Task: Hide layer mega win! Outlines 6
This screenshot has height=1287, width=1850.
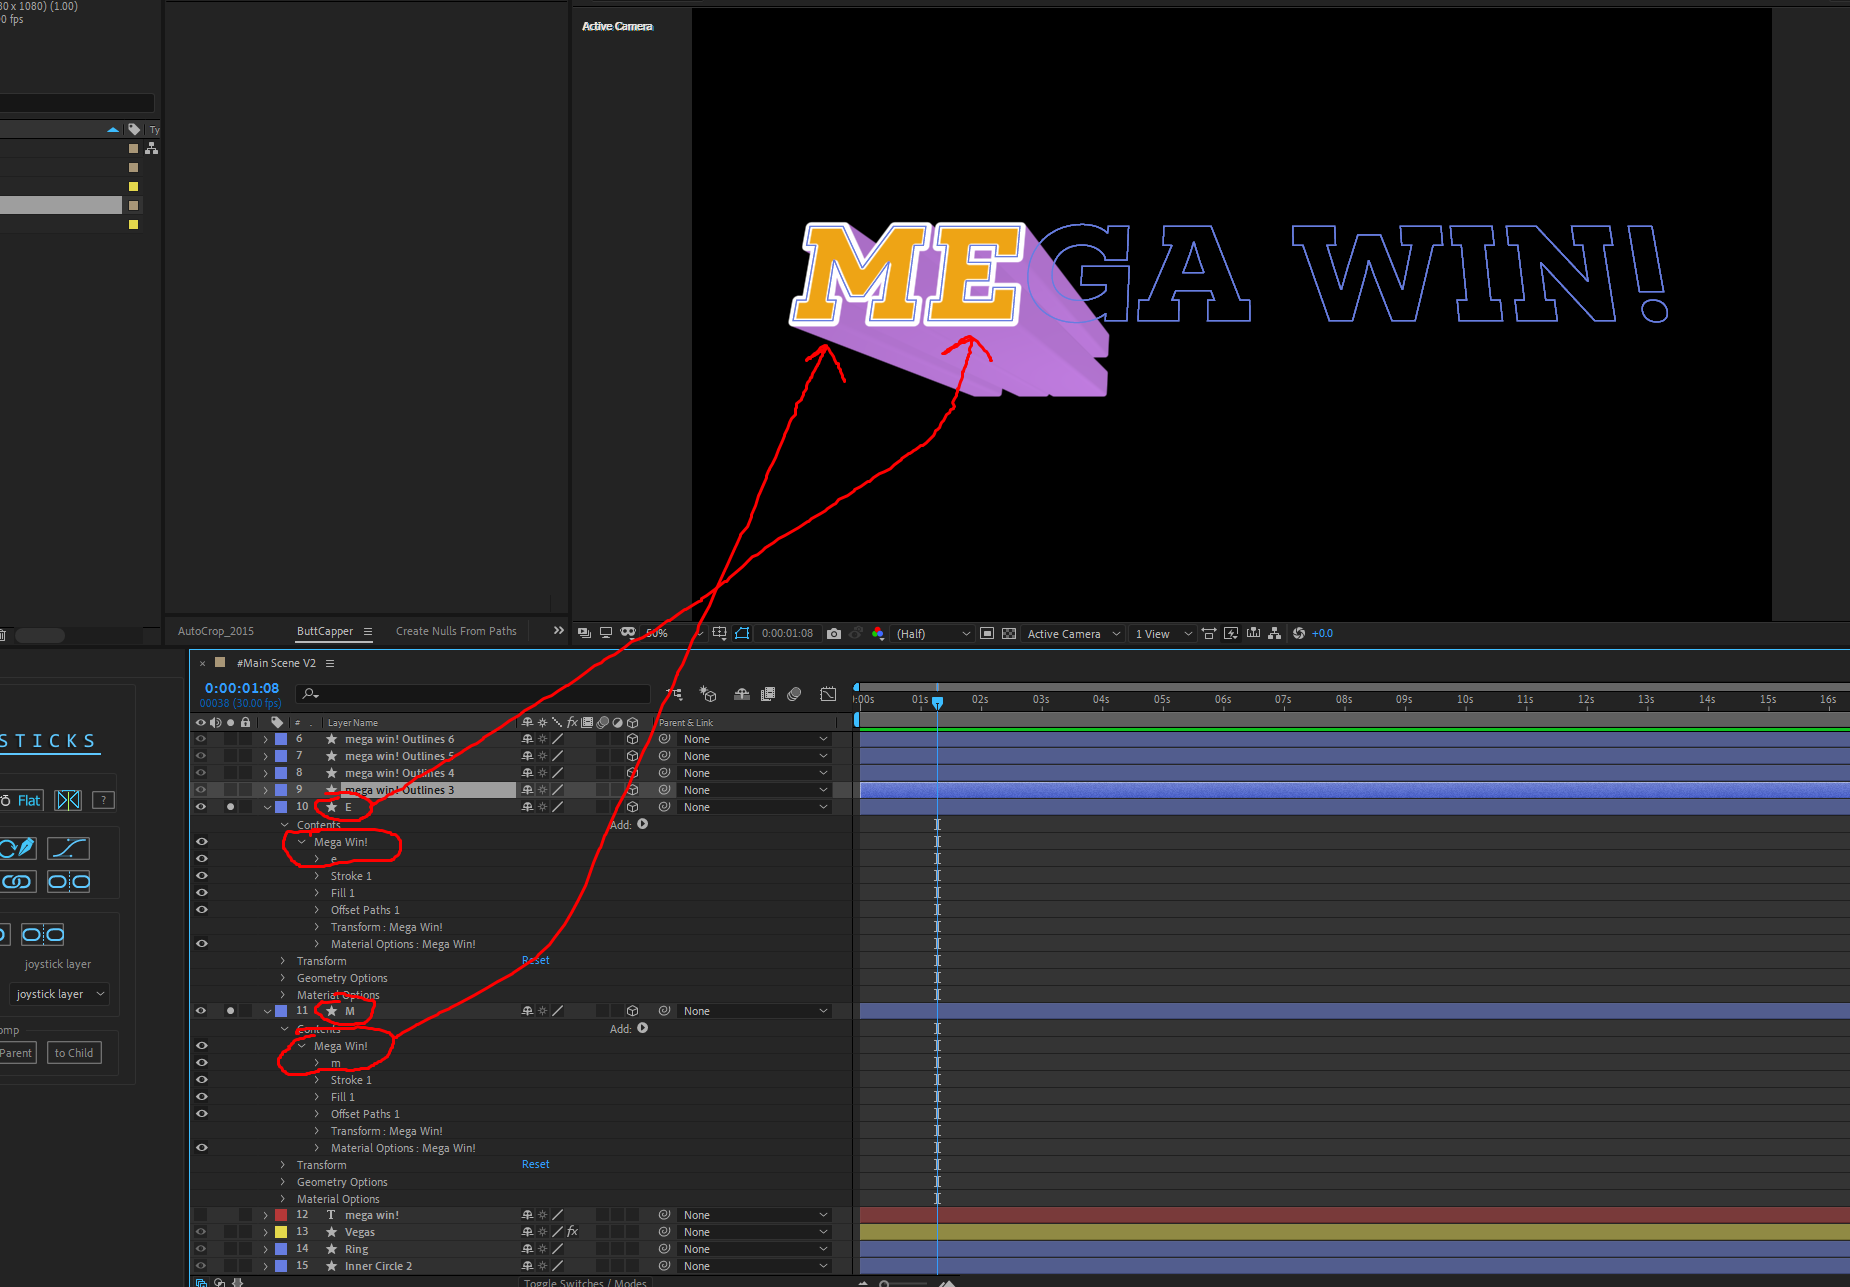Action: (201, 740)
